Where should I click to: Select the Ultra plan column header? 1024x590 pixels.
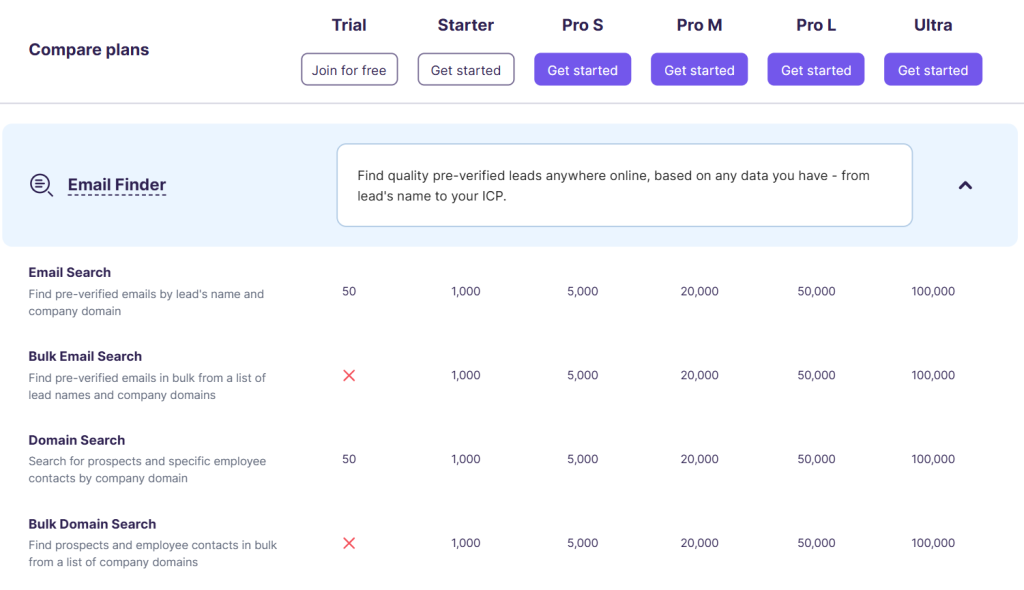pyautogui.click(x=933, y=24)
